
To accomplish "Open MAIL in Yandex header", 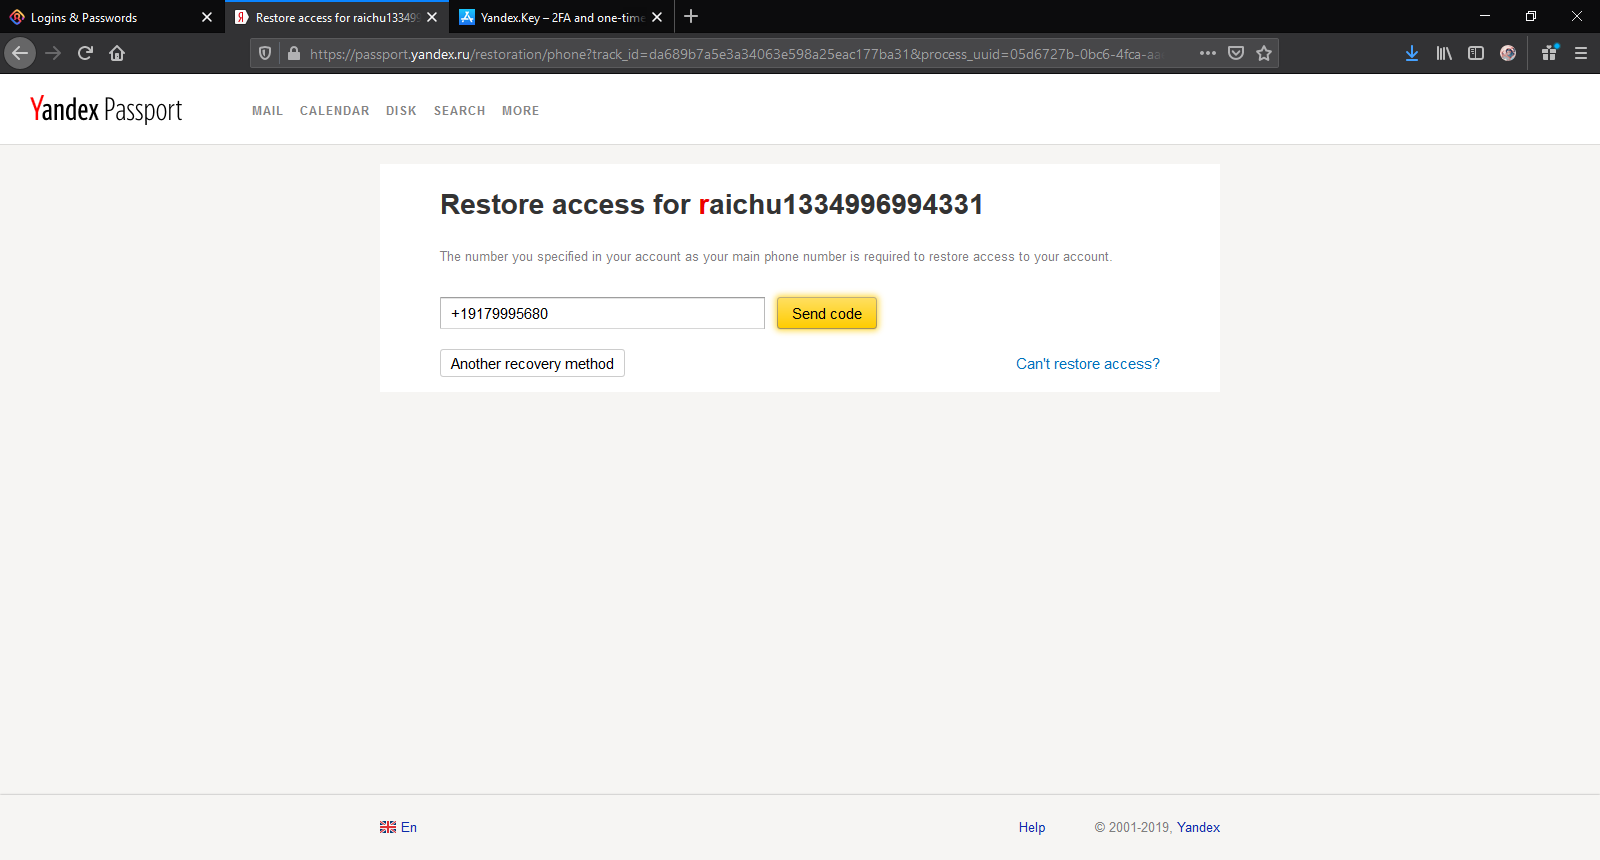I will [x=267, y=111].
